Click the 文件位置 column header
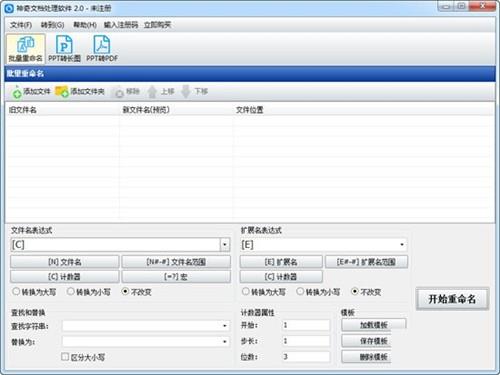This screenshot has height=375, width=500. (363, 110)
